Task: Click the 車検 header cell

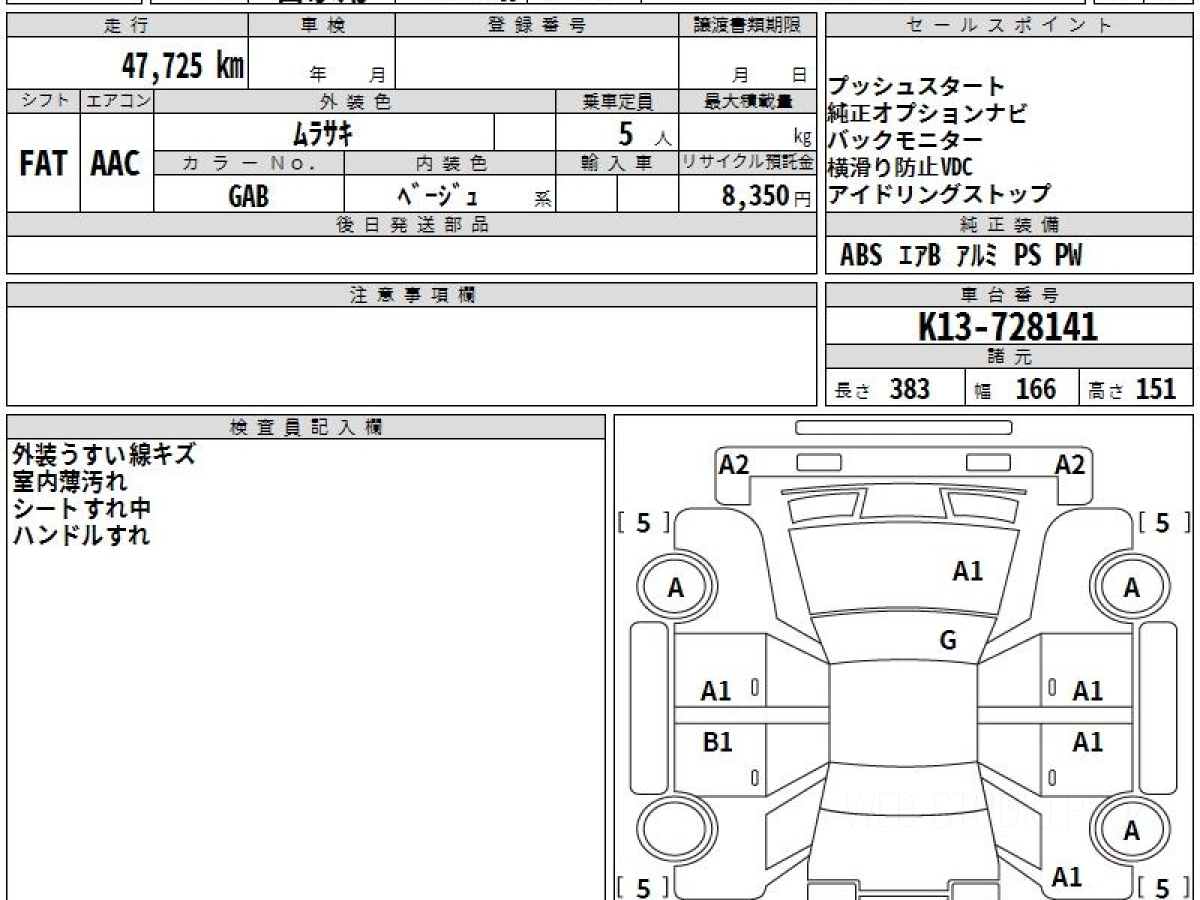Action: tap(322, 26)
